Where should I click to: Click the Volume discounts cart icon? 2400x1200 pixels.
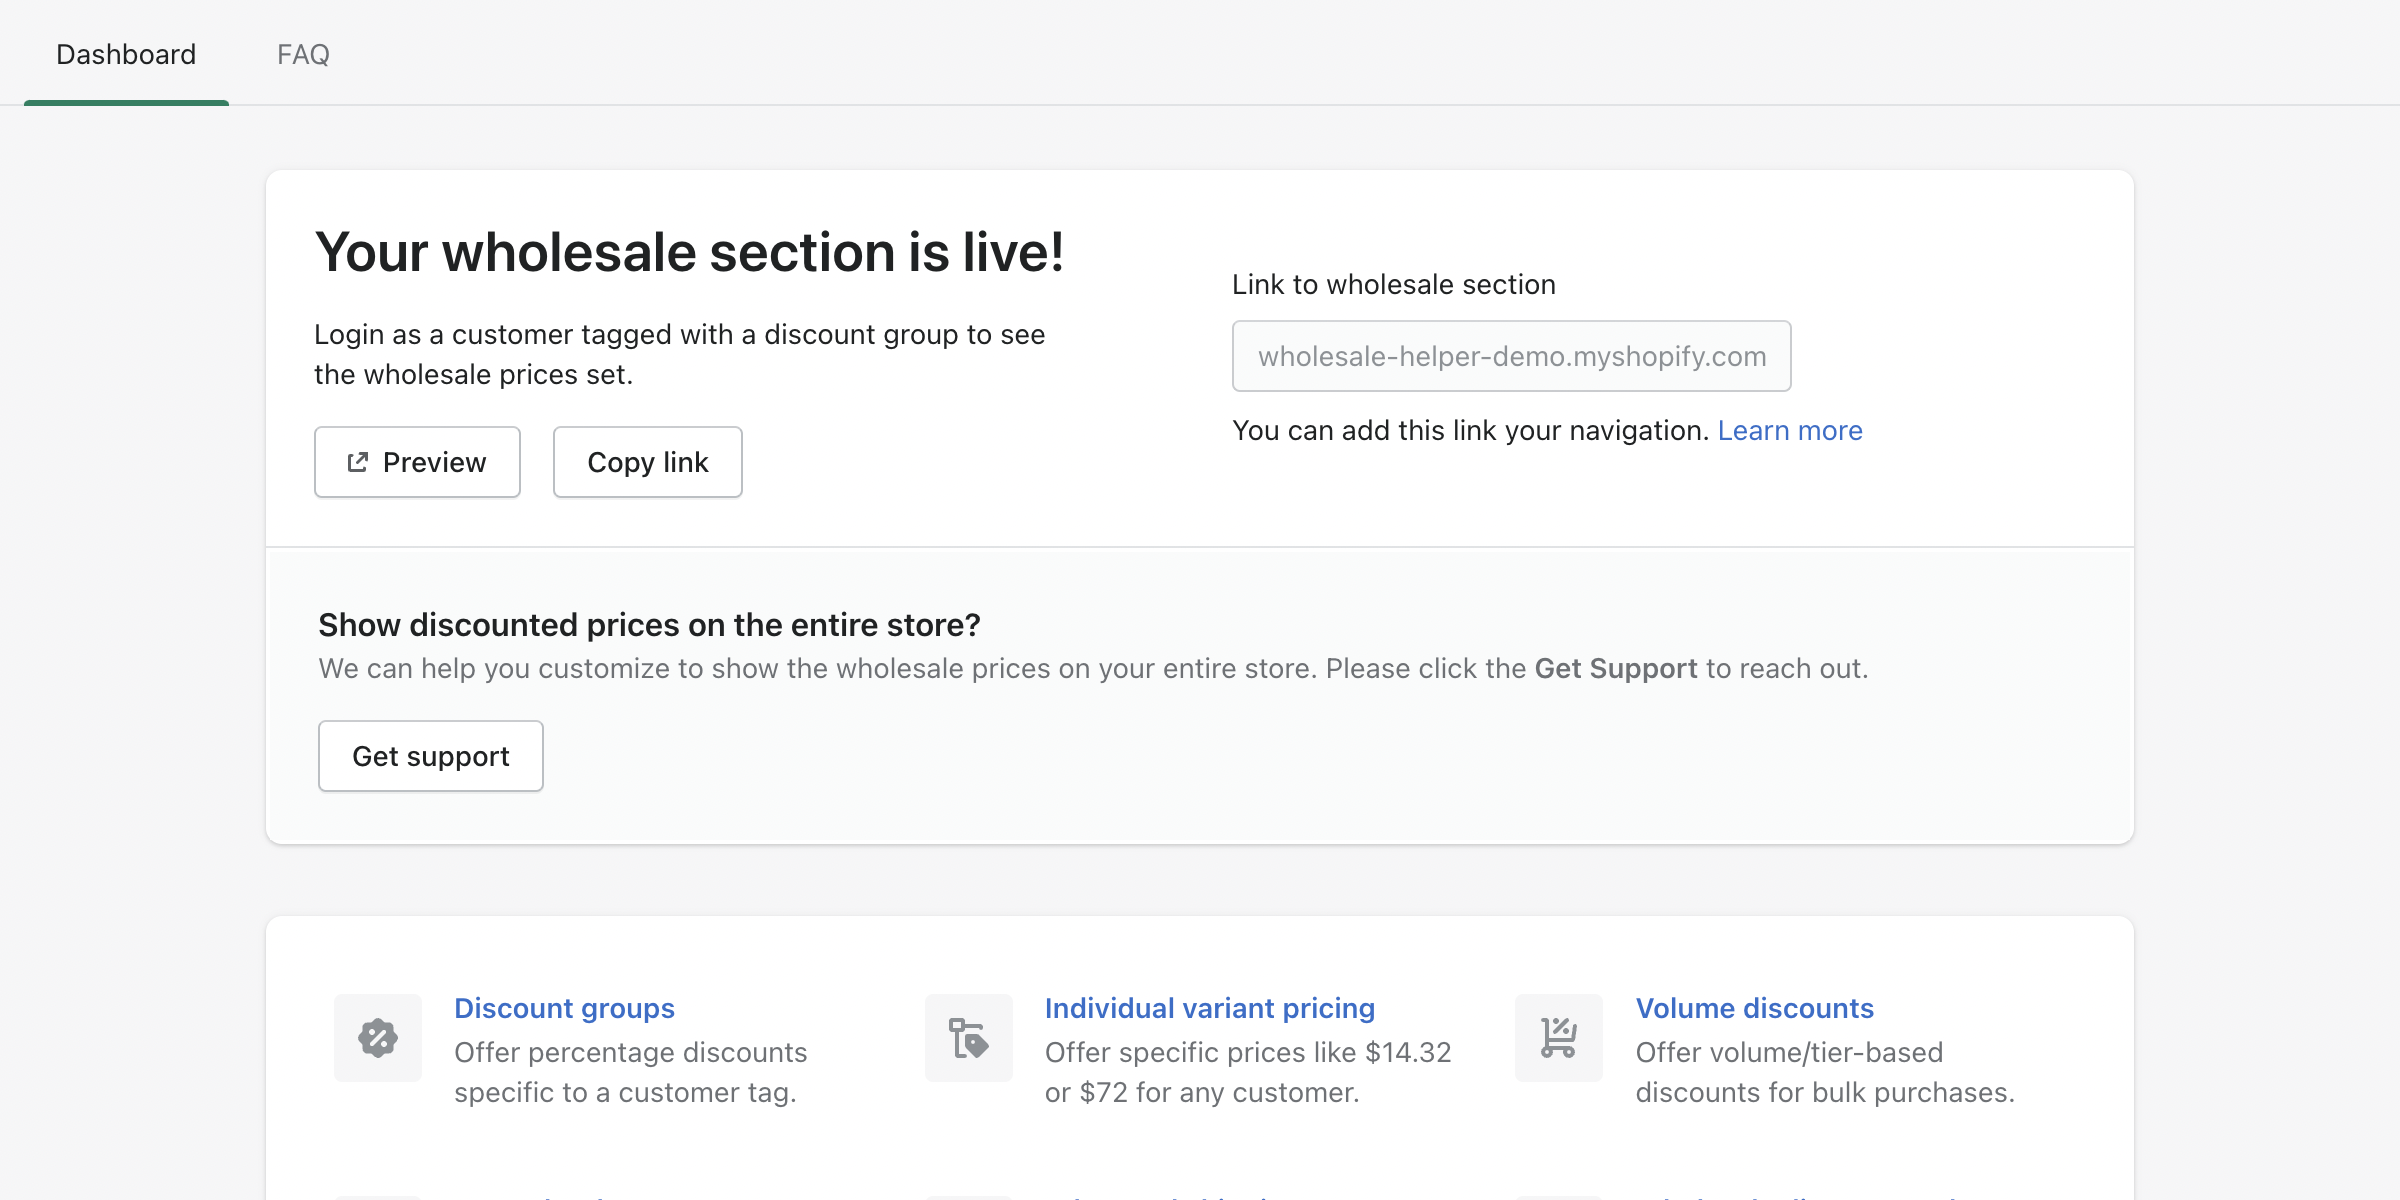(x=1559, y=1038)
